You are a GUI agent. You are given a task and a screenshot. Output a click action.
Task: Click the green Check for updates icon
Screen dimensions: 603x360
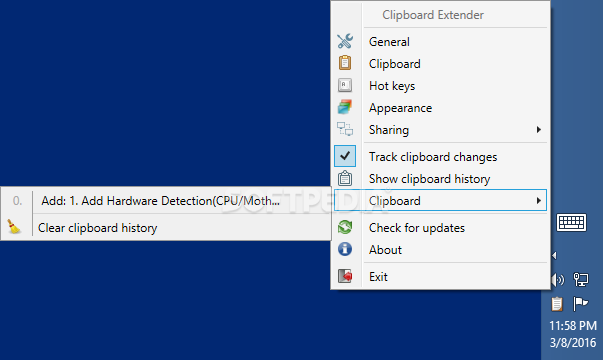(345, 227)
